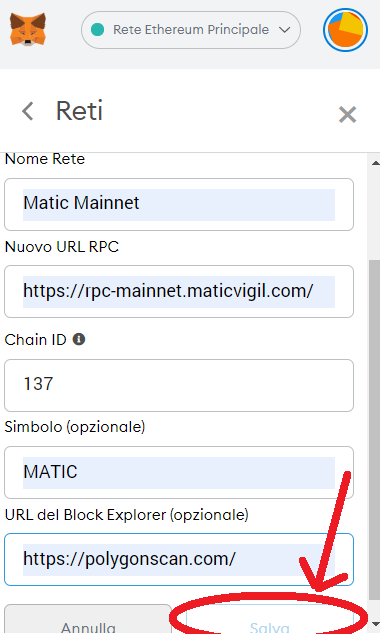Click the empty scrollbar track above the thumb
Viewport: 380px width, 634px height.
(x=375, y=214)
